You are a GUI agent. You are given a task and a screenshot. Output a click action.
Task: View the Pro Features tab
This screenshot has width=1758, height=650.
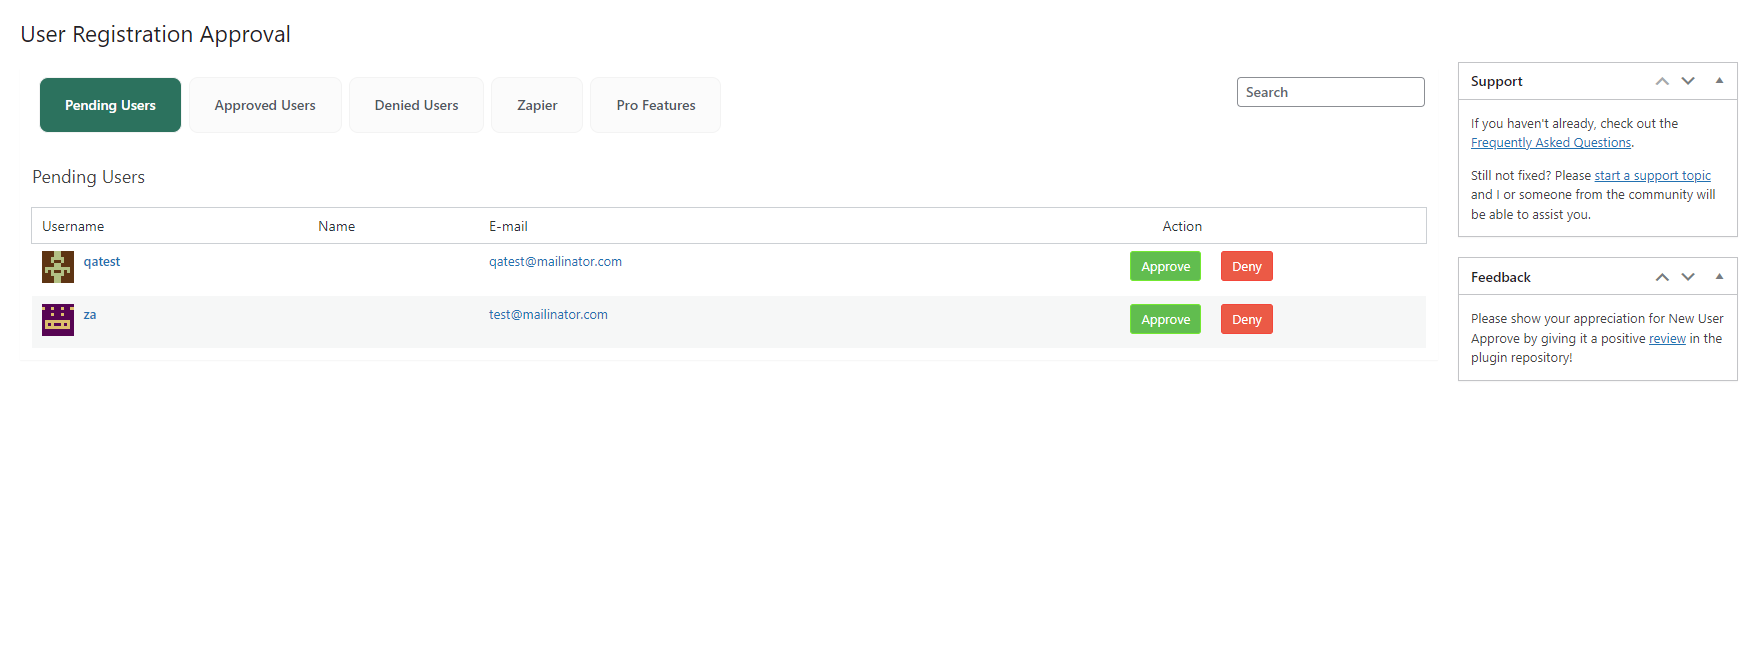point(656,105)
